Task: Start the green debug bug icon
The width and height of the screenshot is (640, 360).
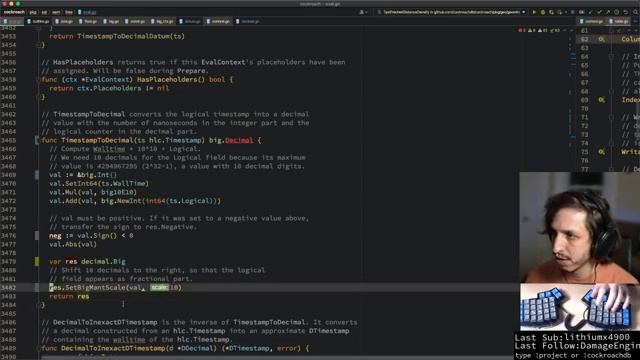Action: click(x=543, y=12)
